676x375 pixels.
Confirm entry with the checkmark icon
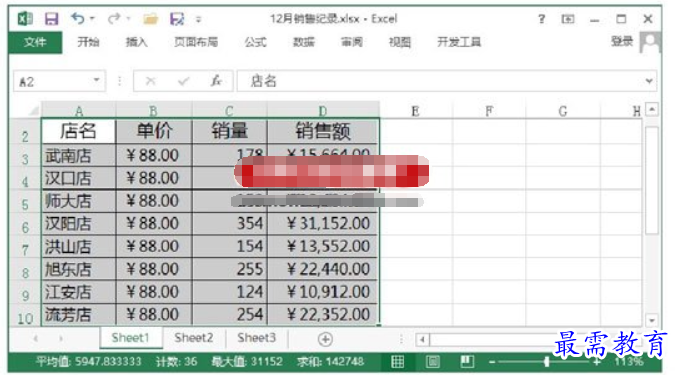coord(184,81)
